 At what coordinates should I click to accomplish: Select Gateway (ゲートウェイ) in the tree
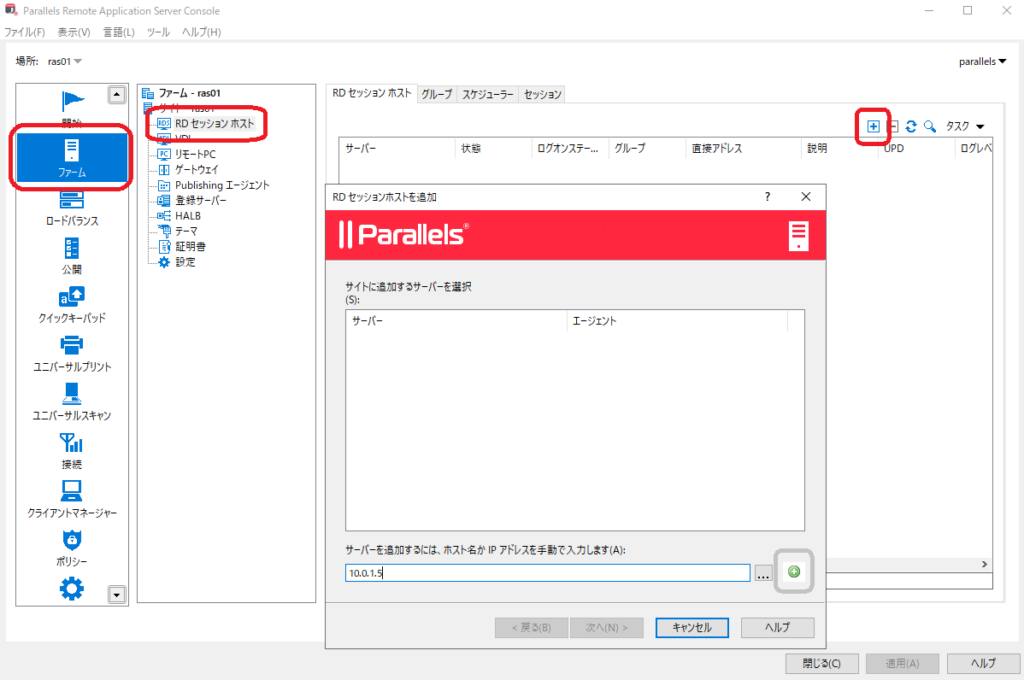[x=196, y=170]
